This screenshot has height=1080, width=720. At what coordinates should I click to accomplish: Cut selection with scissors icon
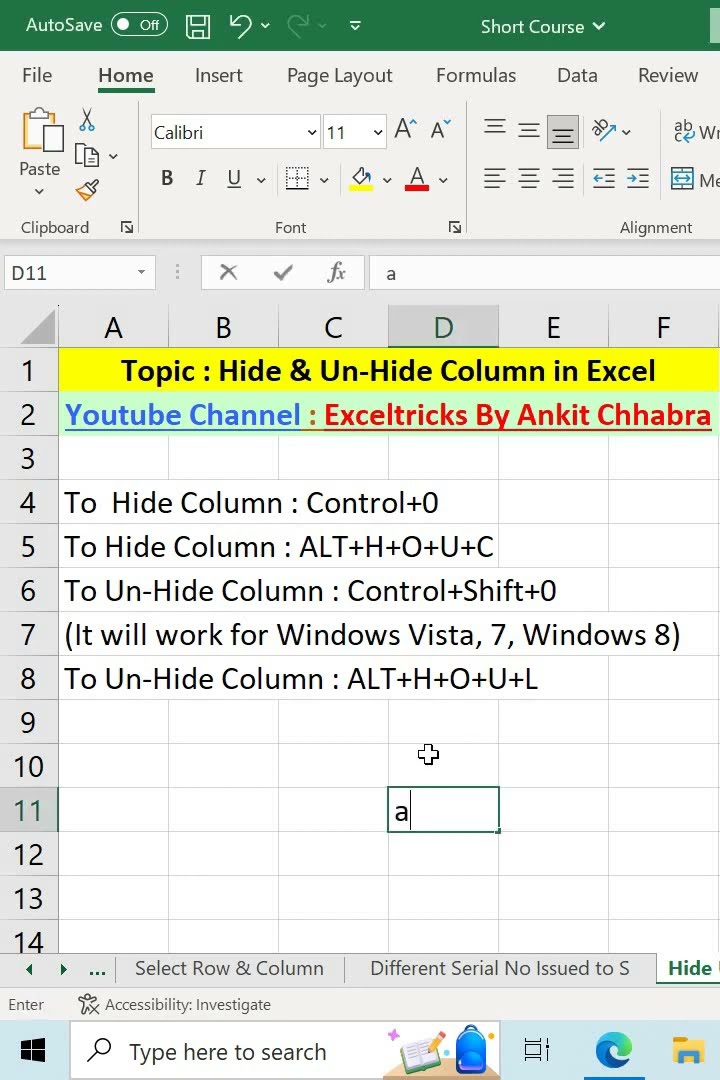86,120
